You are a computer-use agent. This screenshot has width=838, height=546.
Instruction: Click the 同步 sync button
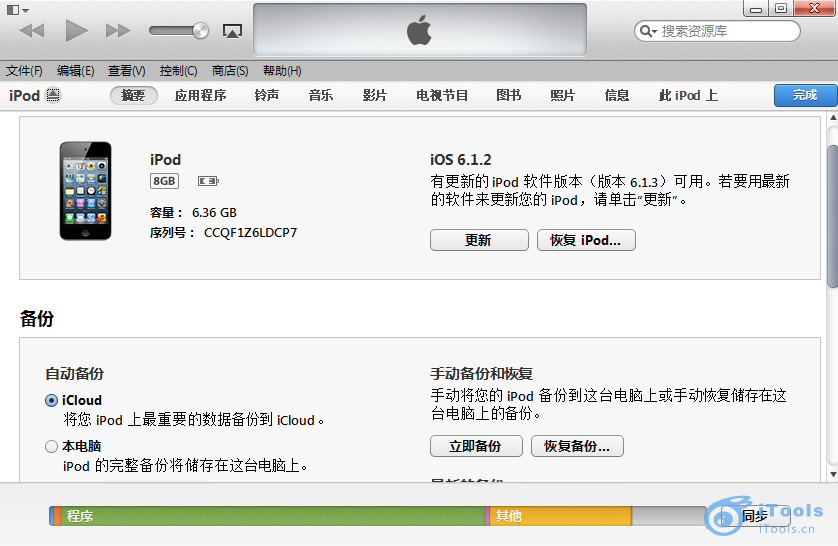pos(755,516)
